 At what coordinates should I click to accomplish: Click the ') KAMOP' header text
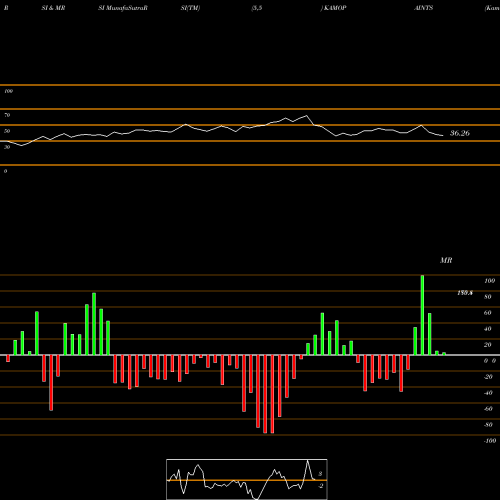coord(333,8)
